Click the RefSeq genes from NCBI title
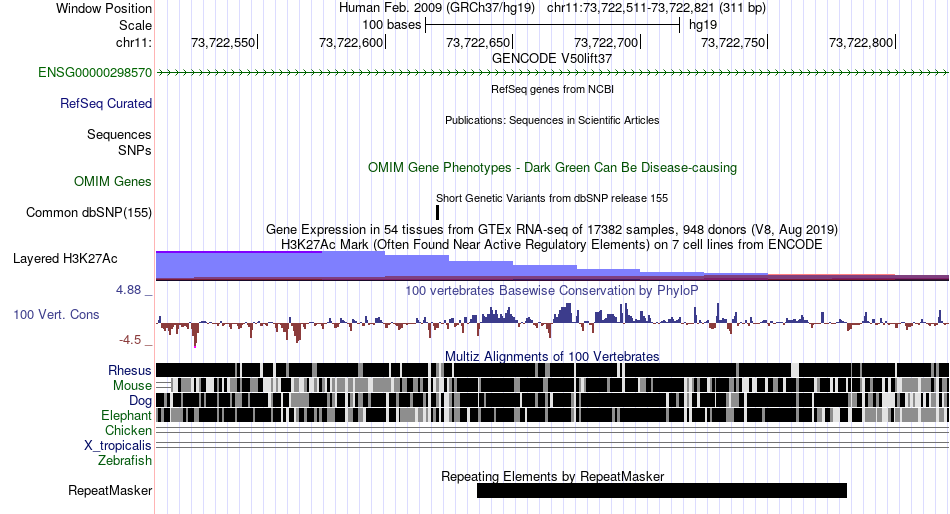This screenshot has width=950, height=514. coord(552,89)
